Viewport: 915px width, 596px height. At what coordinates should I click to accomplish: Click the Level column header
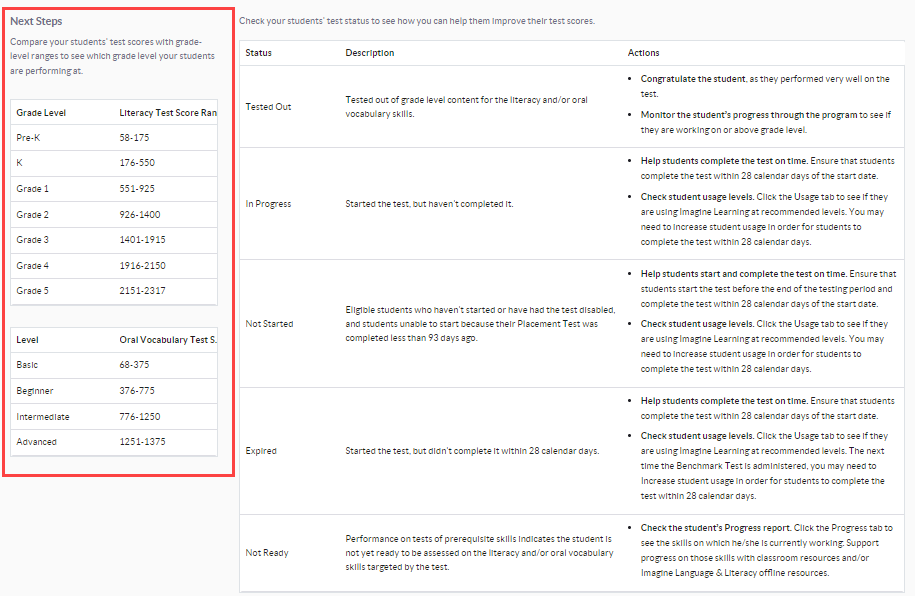pos(28,340)
